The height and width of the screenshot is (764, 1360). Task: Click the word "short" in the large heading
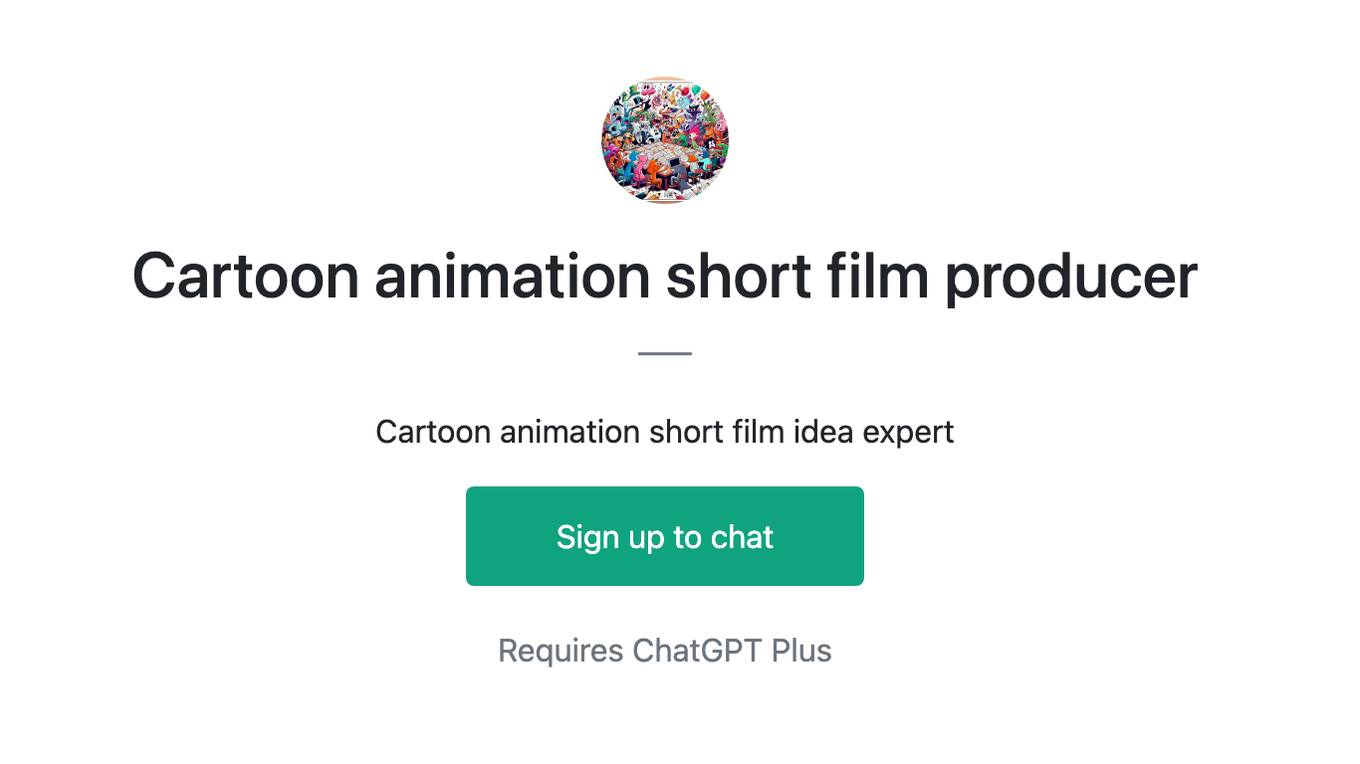coord(738,276)
